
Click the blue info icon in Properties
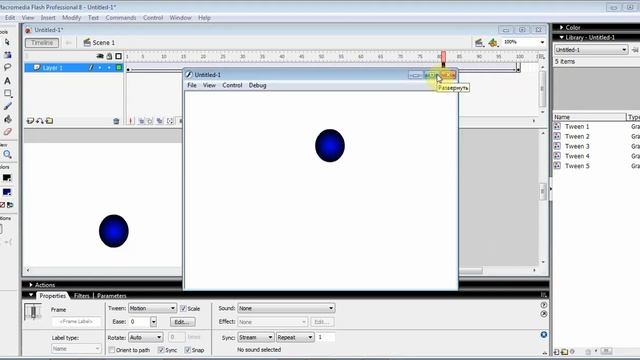point(544,334)
